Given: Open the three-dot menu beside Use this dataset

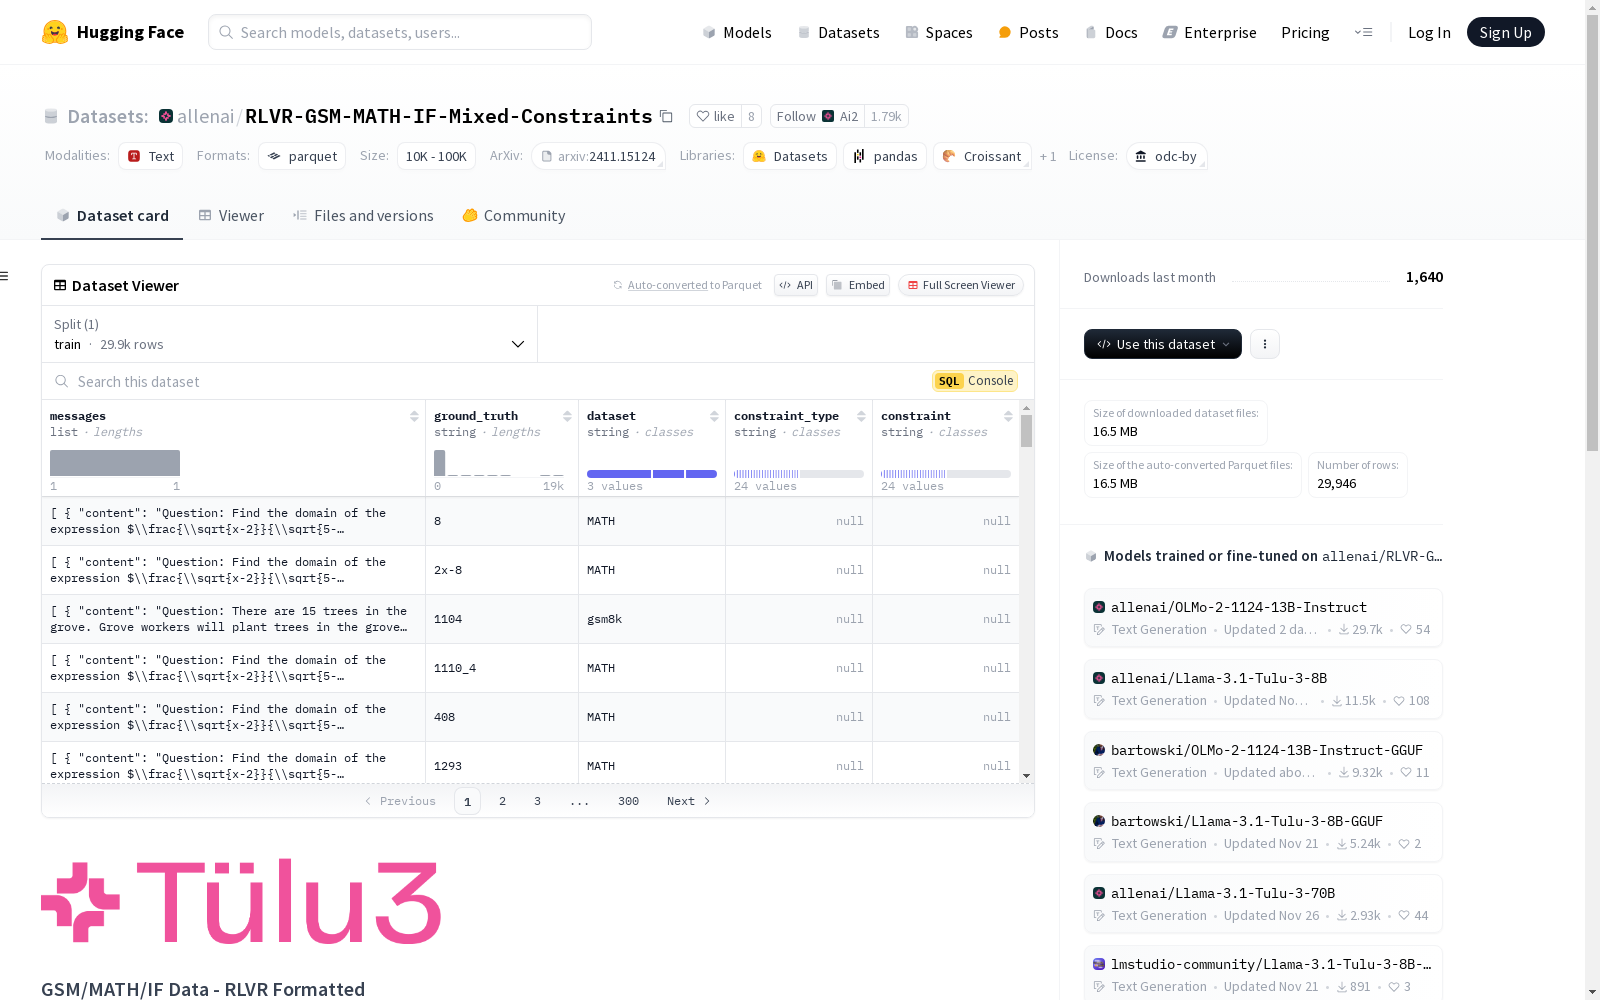Looking at the screenshot, I should point(1265,344).
